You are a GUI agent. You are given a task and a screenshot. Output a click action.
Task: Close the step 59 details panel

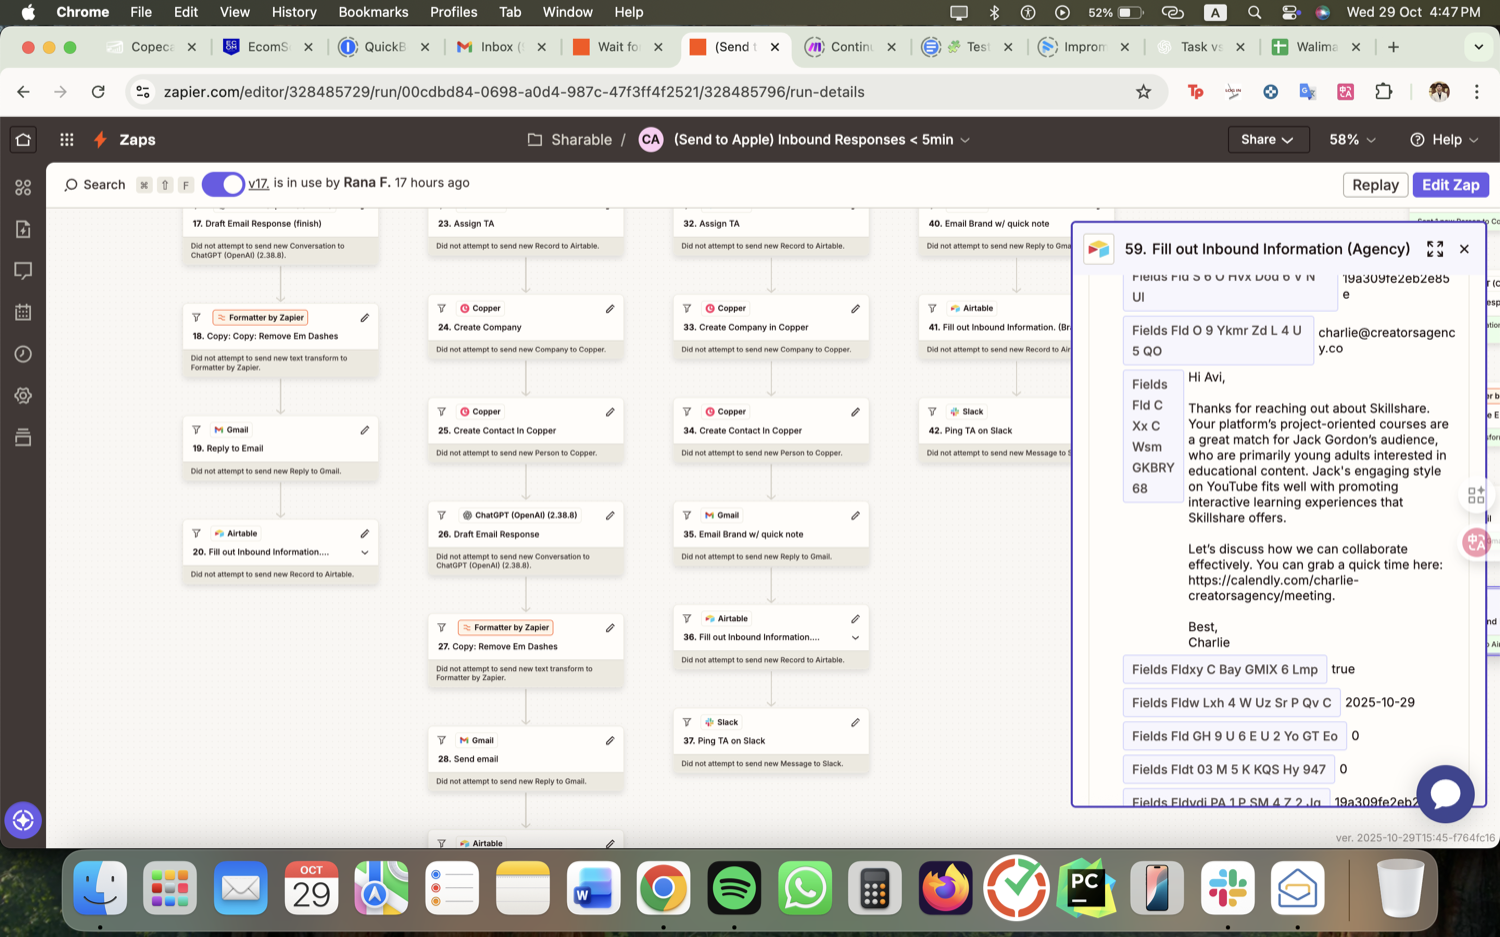coord(1464,249)
